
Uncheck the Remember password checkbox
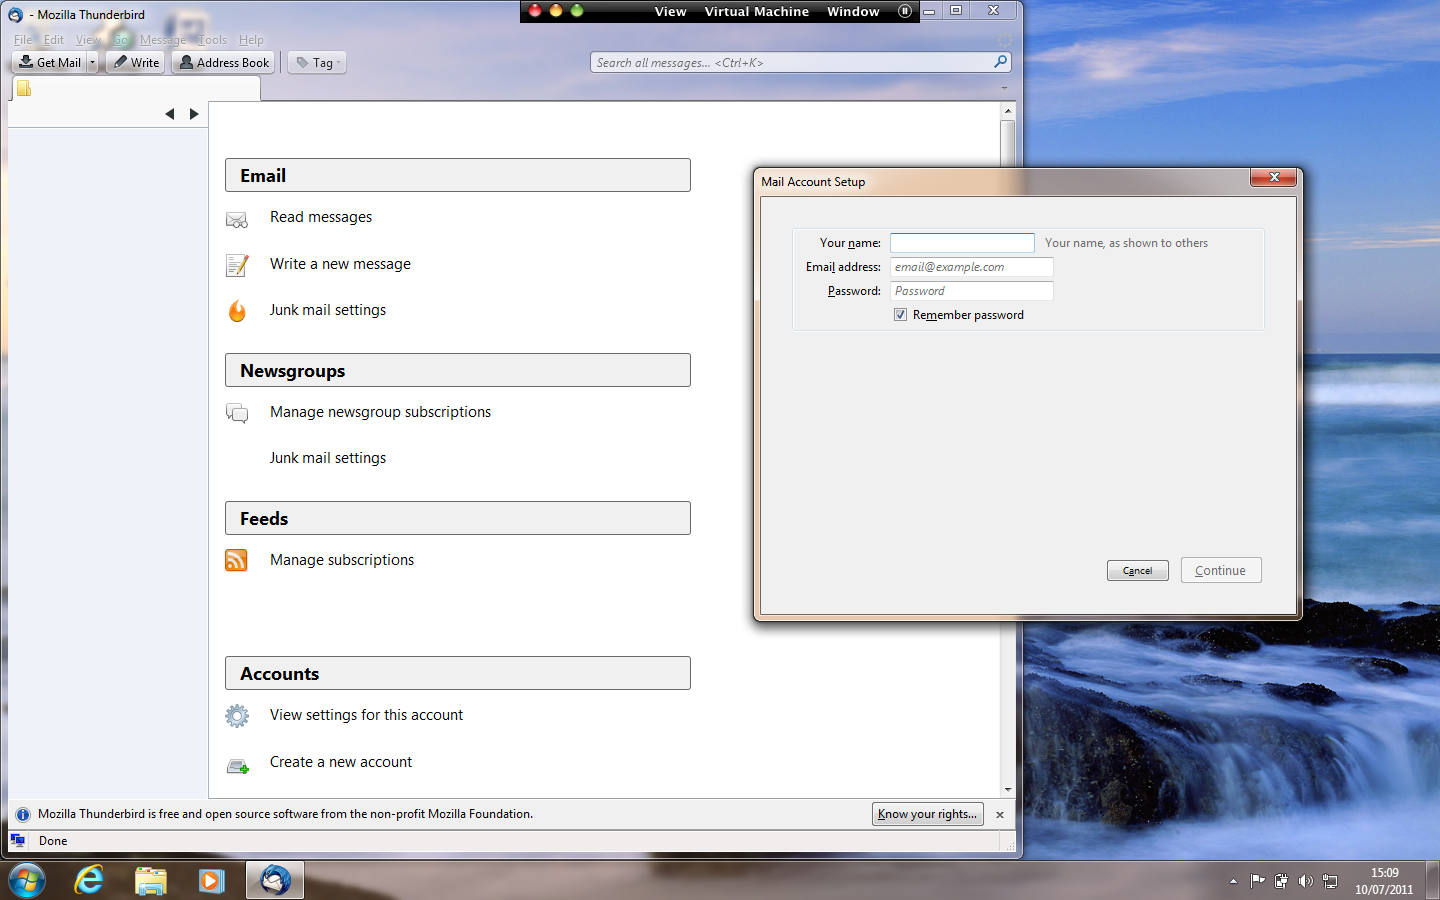point(901,315)
